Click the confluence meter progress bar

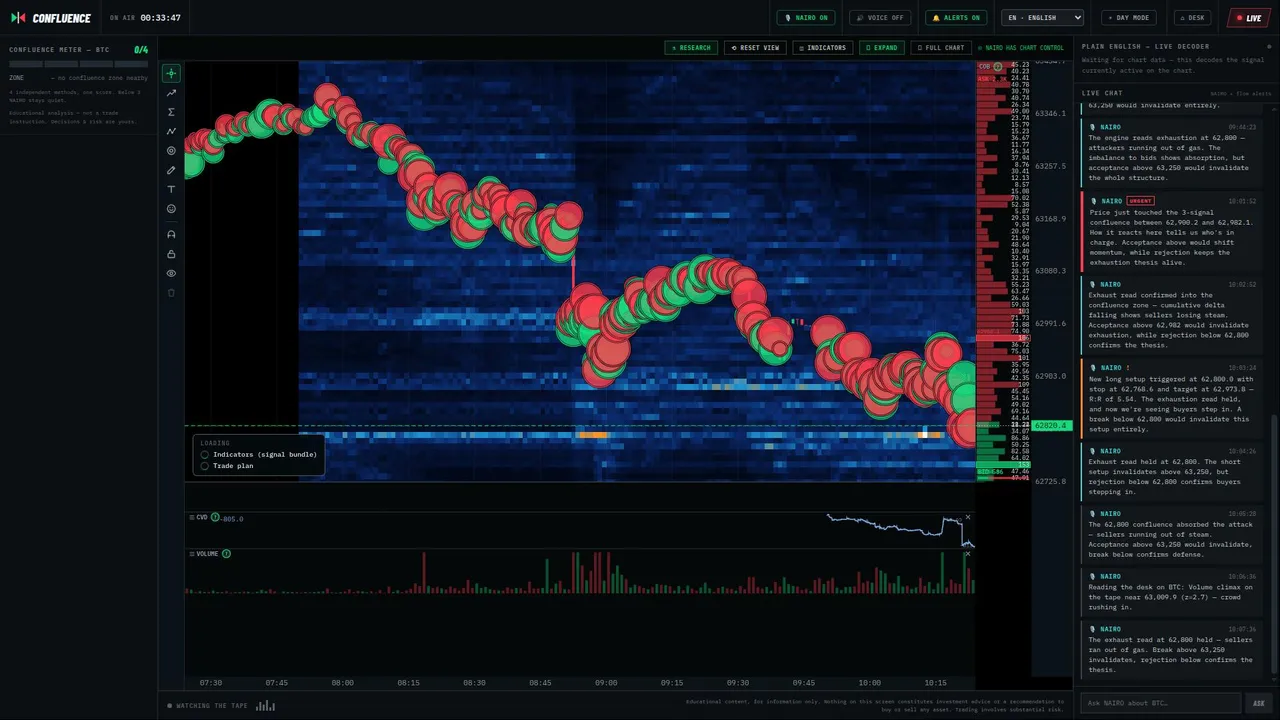(x=79, y=64)
